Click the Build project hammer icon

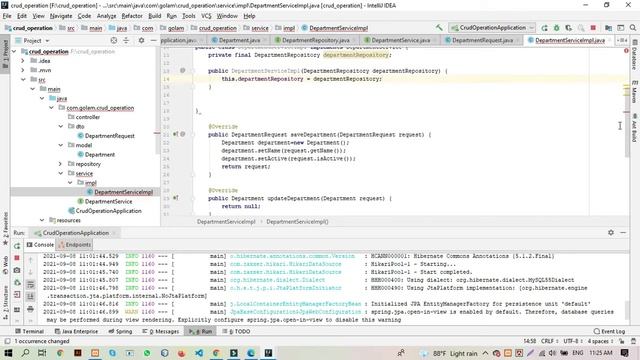(x=439, y=28)
